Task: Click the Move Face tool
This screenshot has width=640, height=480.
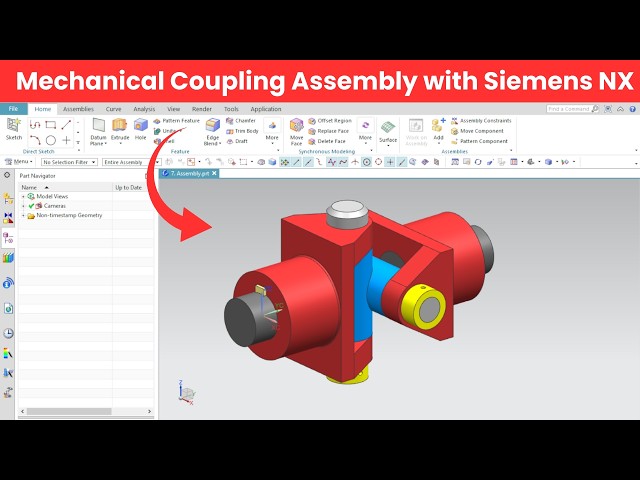Action: pos(296,132)
